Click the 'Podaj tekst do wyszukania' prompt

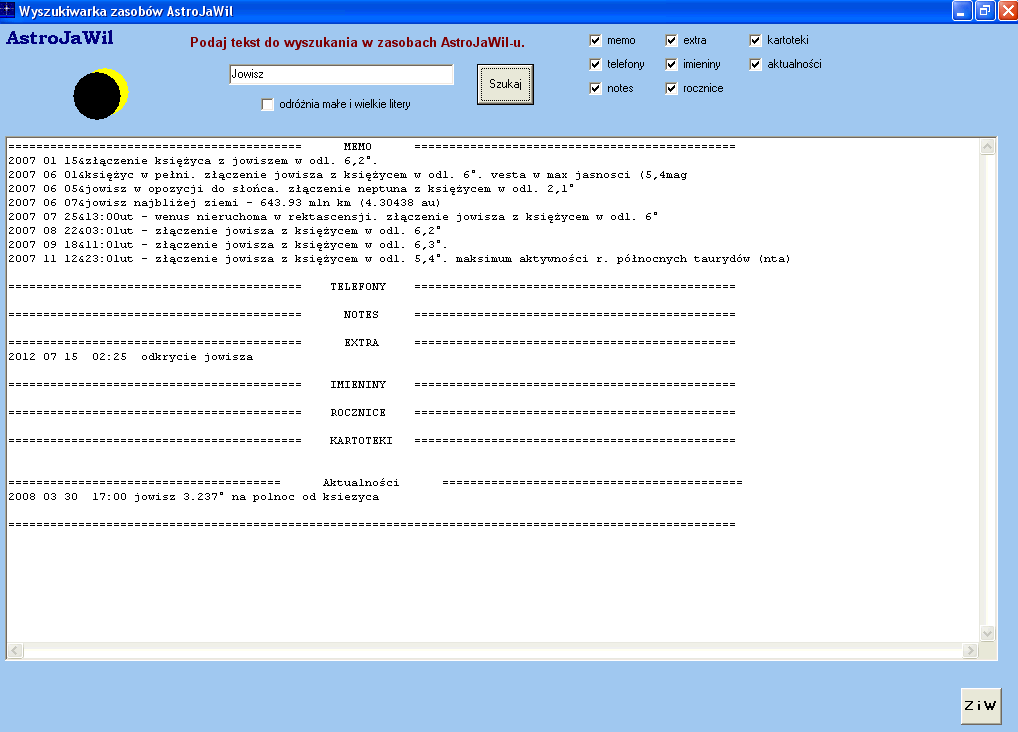pyautogui.click(x=357, y=43)
